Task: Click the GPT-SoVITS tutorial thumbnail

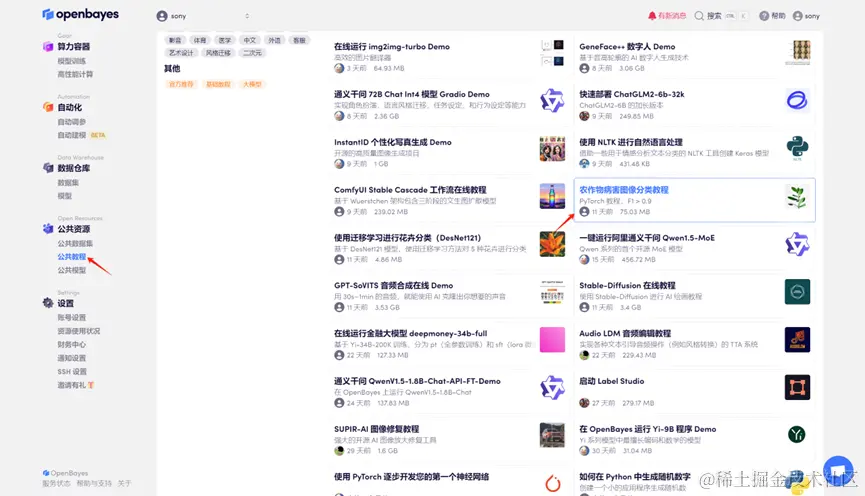Action: (x=552, y=292)
